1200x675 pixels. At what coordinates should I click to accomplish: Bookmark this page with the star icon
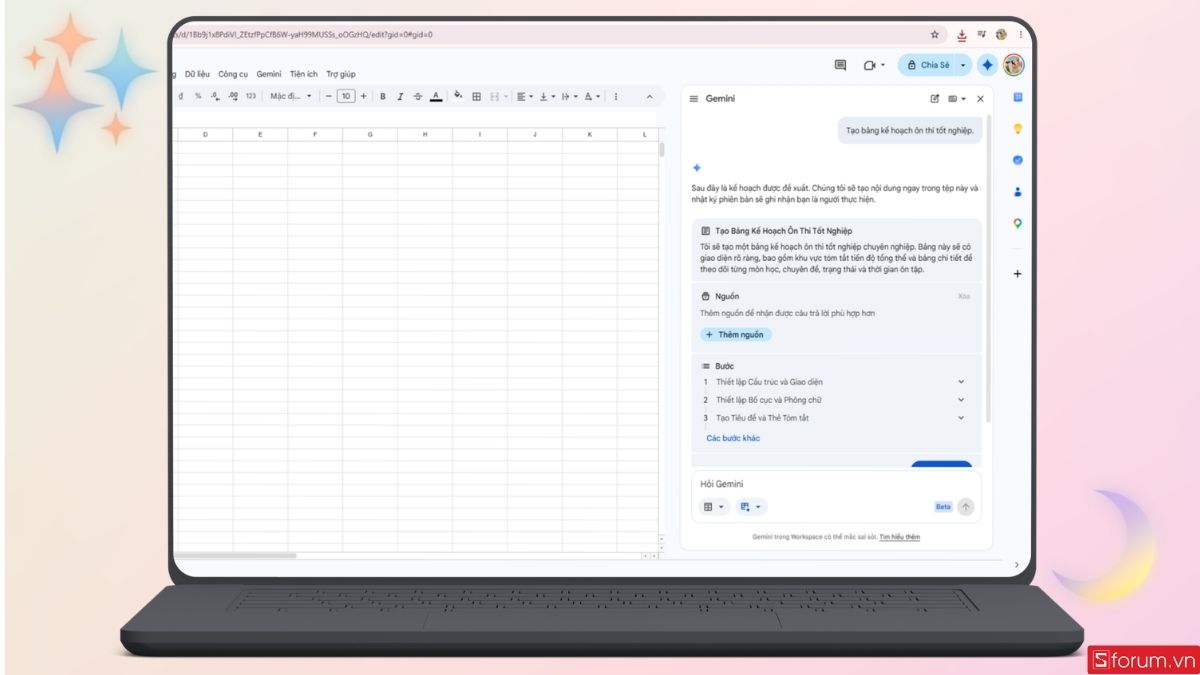coord(935,34)
